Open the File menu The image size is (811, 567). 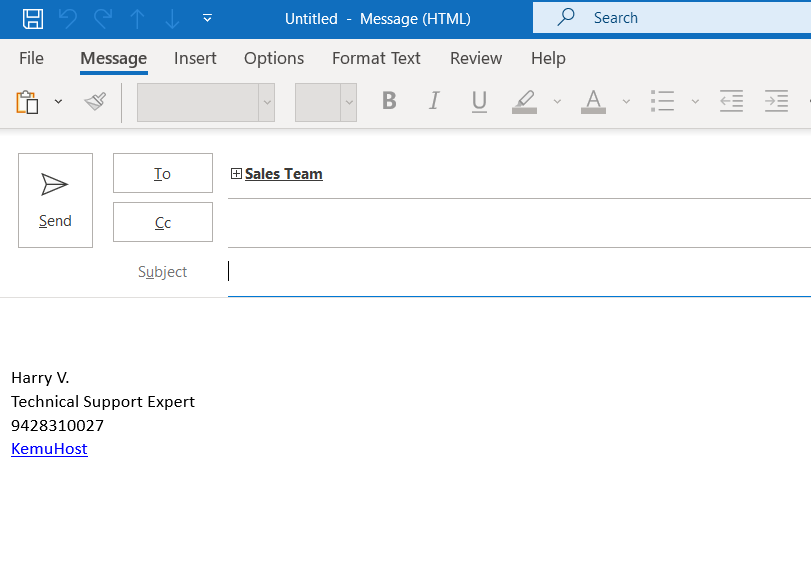click(32, 58)
